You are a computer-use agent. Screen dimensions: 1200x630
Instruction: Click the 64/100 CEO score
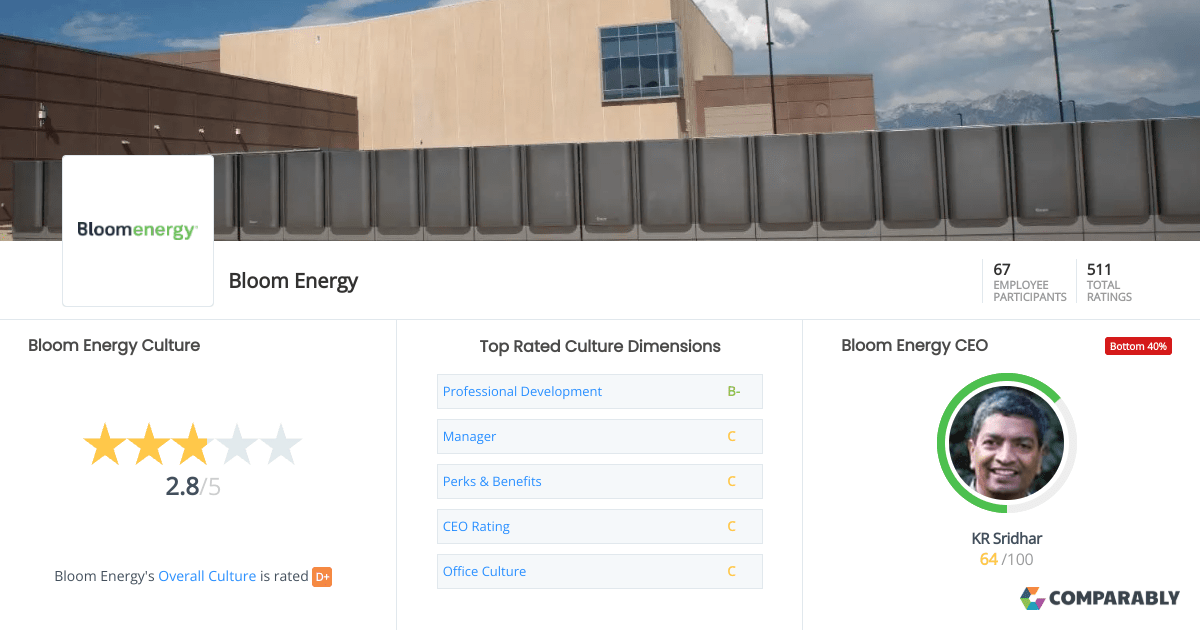(1006, 559)
